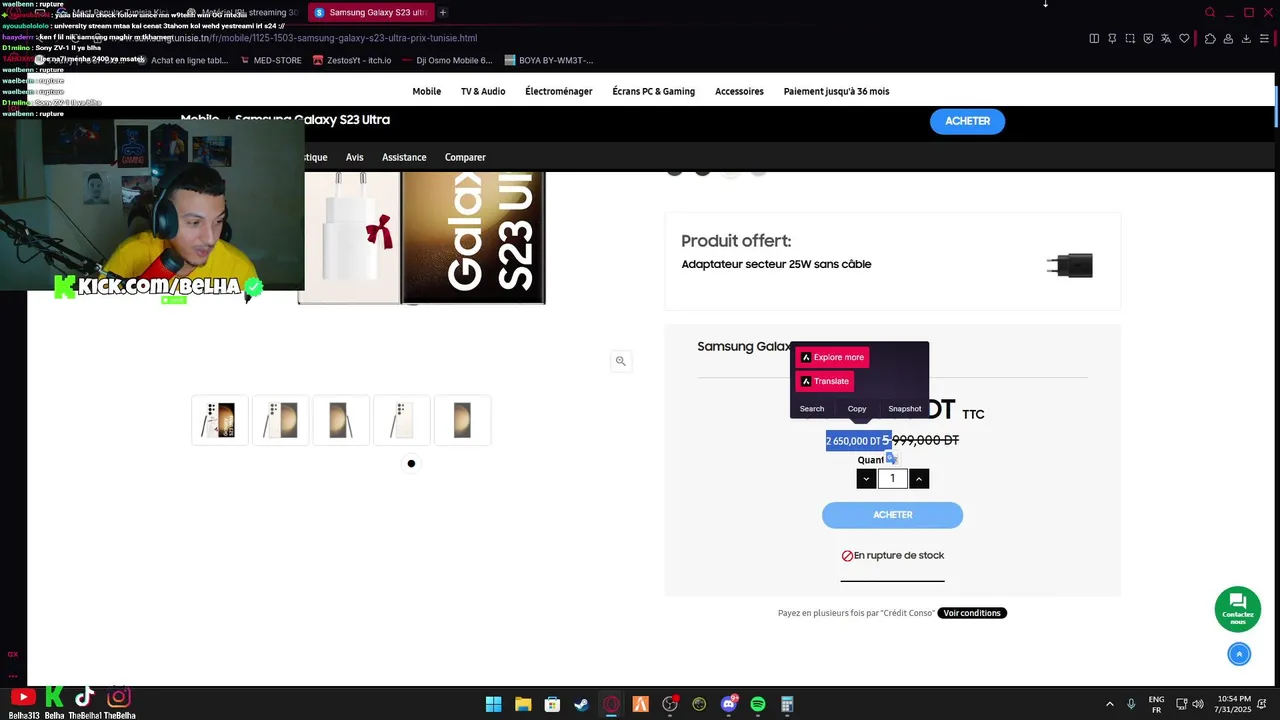Click the YouTube Belha313 overlay icon
1280x720 pixels.
22,697
